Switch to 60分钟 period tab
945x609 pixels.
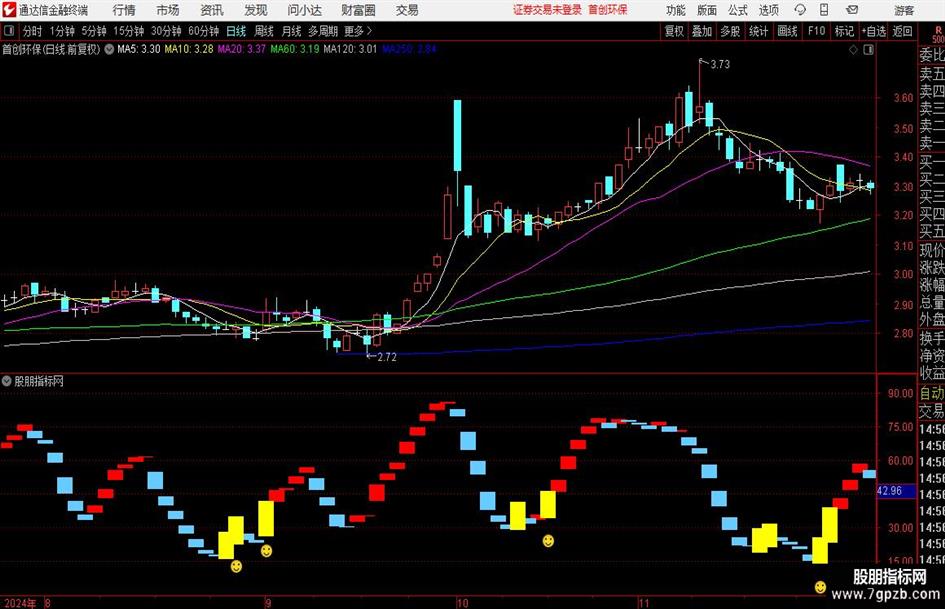click(203, 31)
